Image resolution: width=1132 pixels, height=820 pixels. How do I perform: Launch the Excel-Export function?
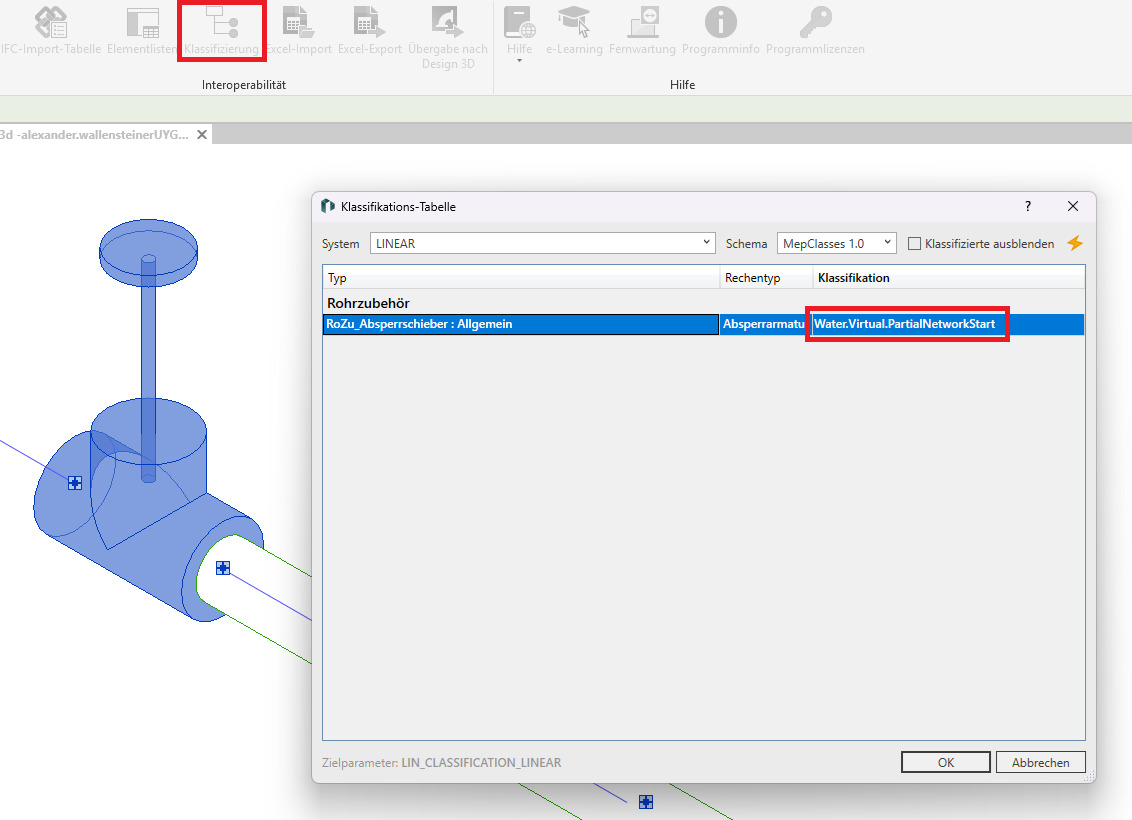(x=369, y=30)
